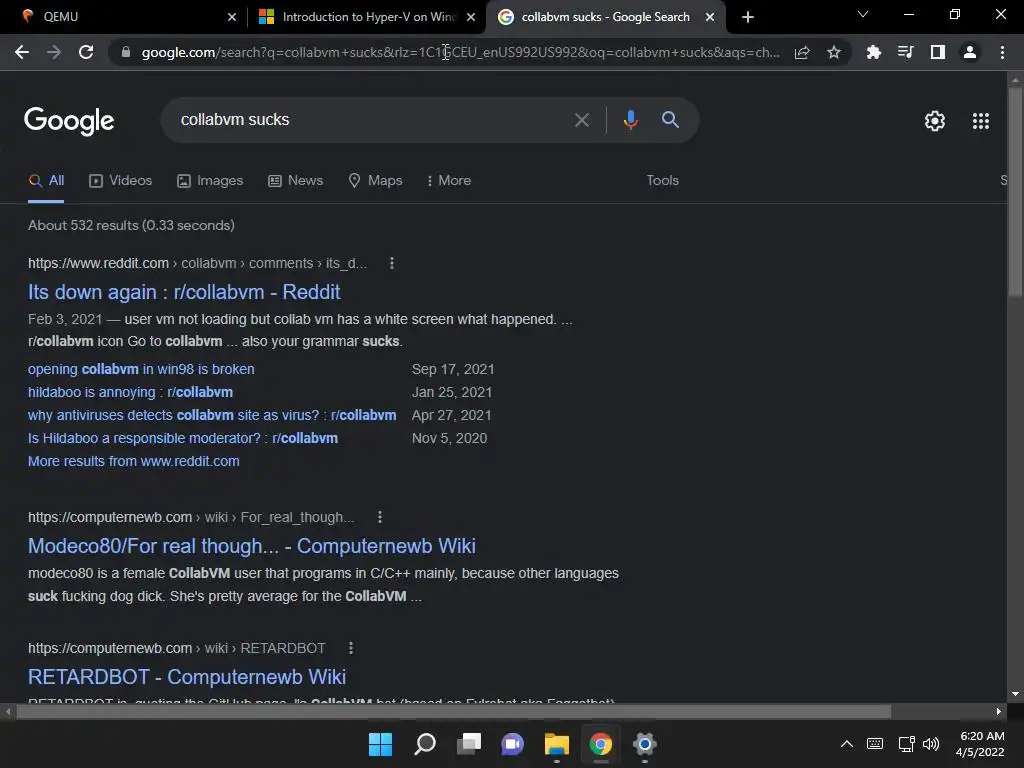Image resolution: width=1024 pixels, height=768 pixels.
Task: Go back to the previous page
Action: tap(22, 52)
